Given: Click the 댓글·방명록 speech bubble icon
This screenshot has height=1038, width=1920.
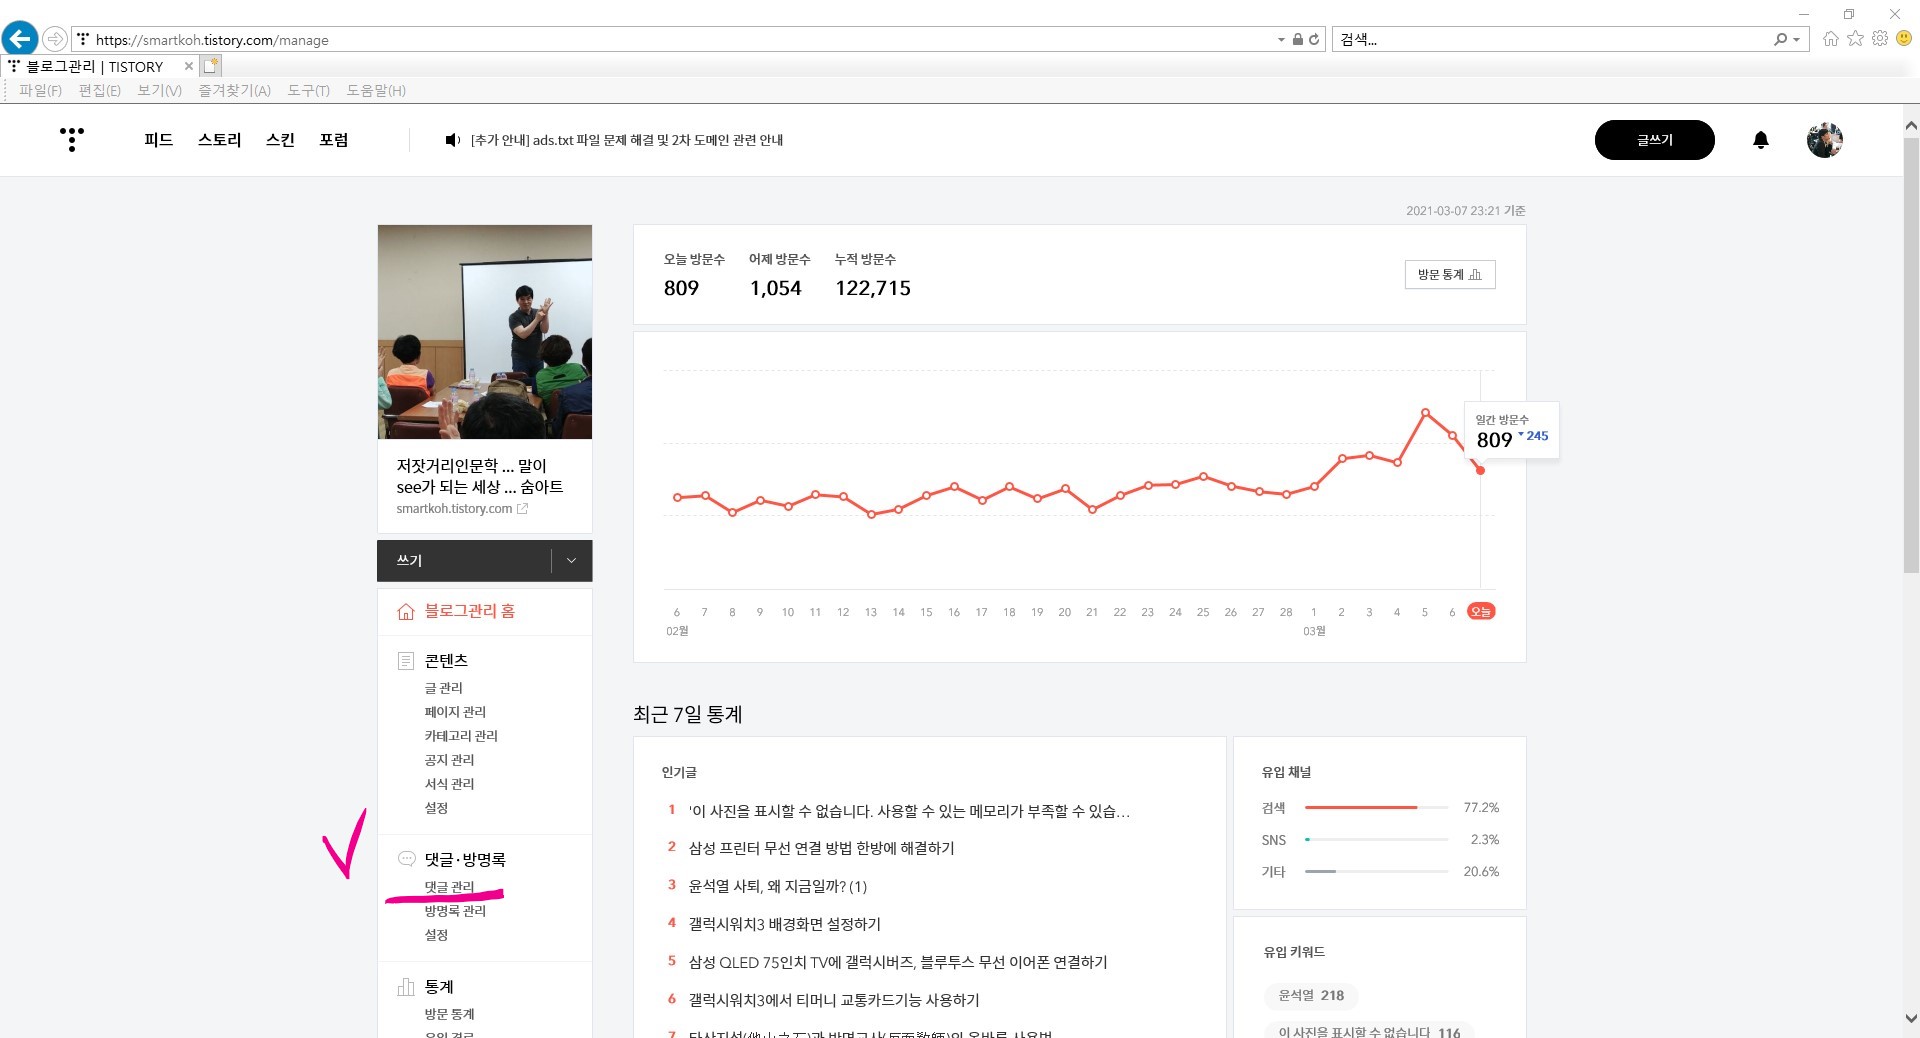Looking at the screenshot, I should click(x=406, y=859).
